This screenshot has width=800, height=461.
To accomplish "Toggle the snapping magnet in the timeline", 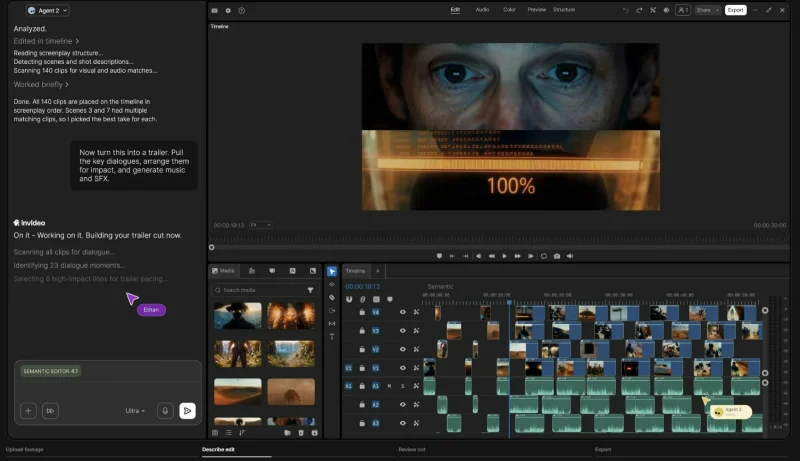I will [x=349, y=299].
